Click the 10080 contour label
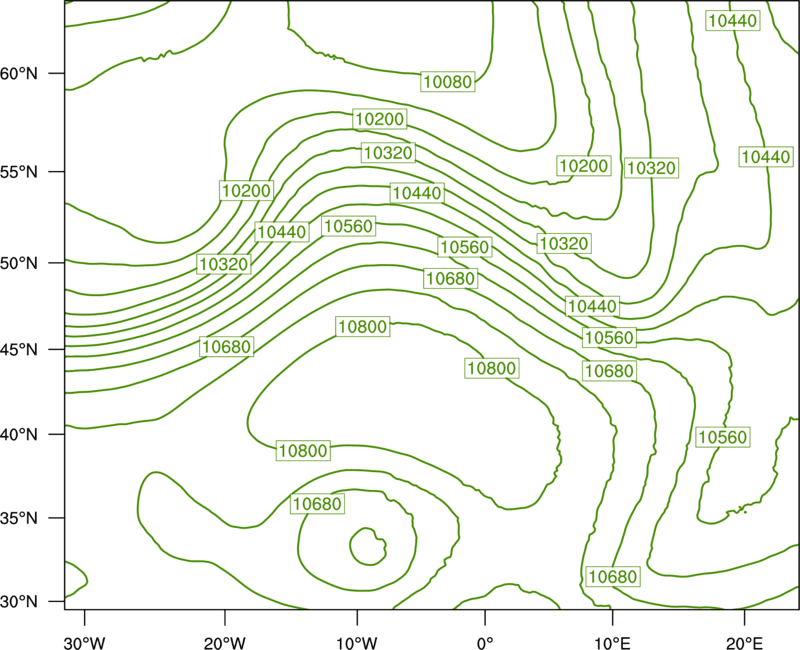This screenshot has width=800, height=650. click(x=448, y=82)
